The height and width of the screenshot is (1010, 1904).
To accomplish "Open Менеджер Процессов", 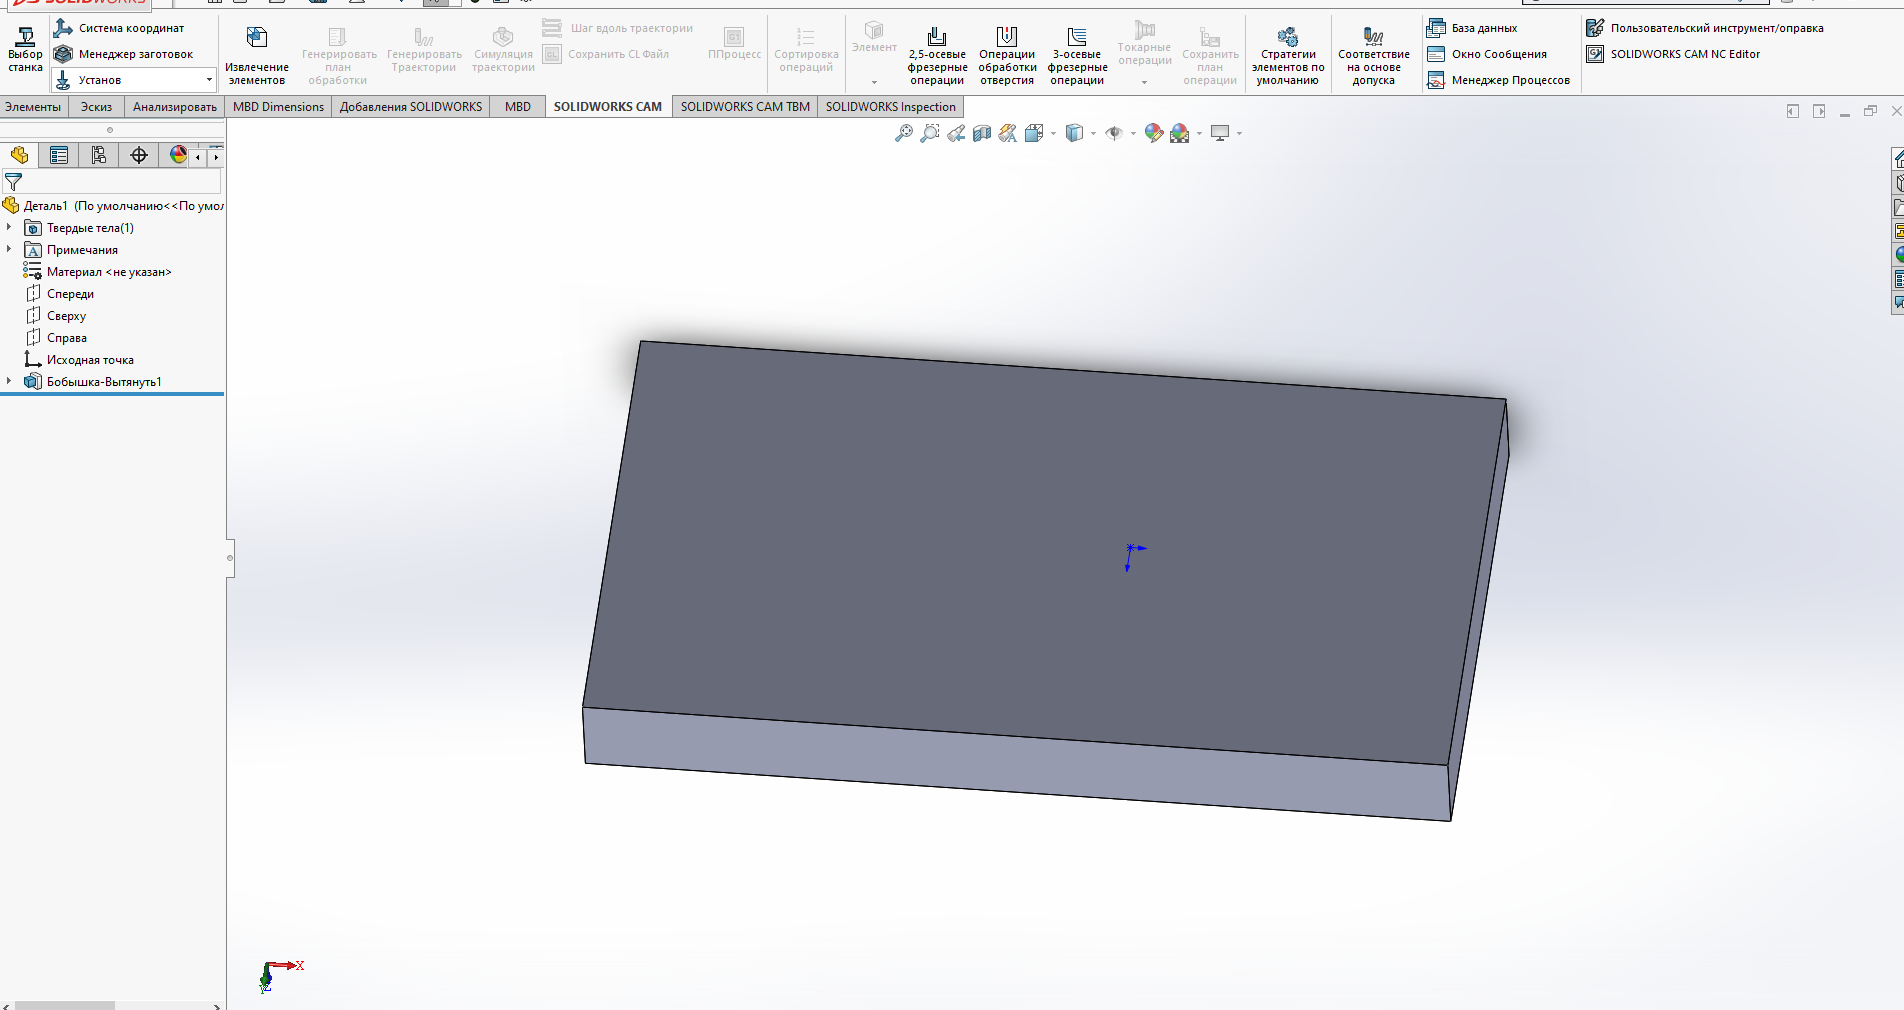I will click(1499, 80).
